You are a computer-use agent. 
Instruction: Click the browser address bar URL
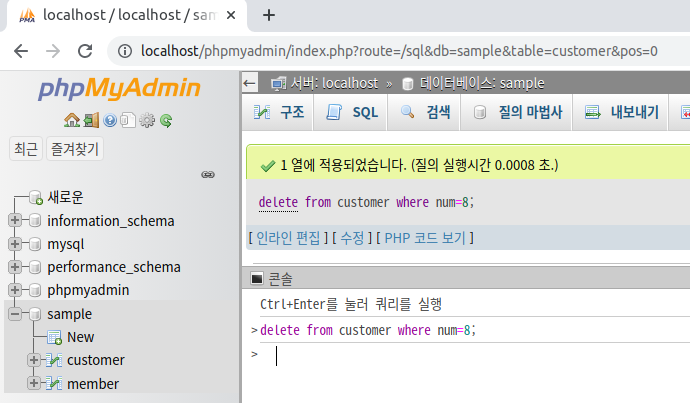399,51
